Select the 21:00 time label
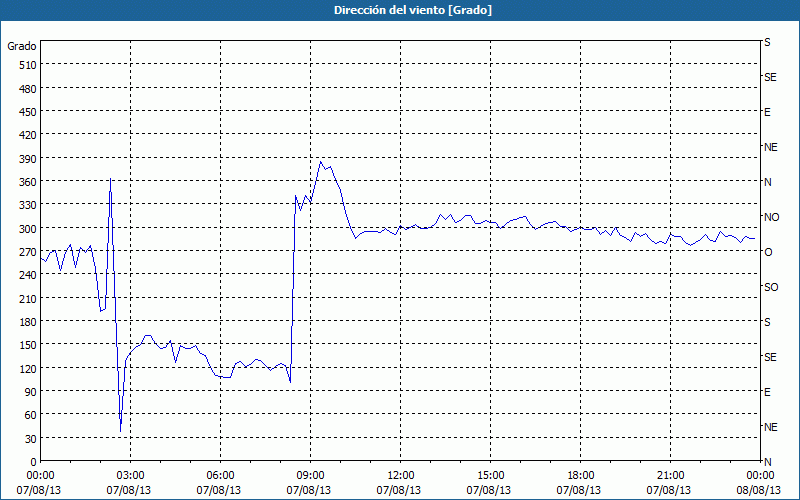 tap(670, 476)
